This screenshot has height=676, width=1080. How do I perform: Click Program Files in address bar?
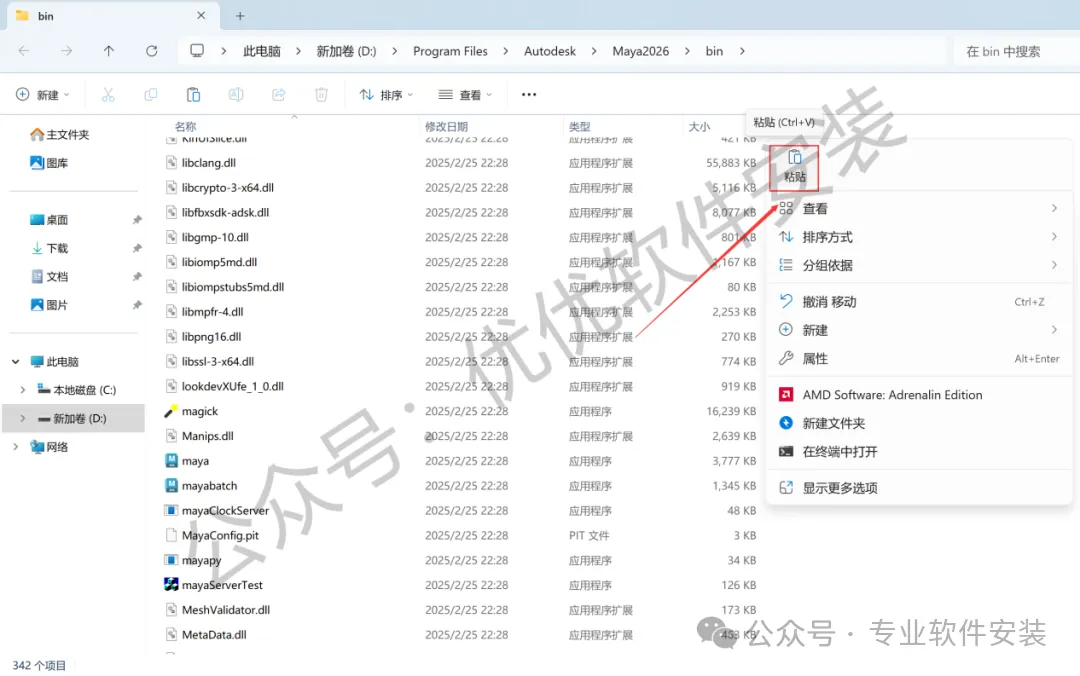[450, 51]
